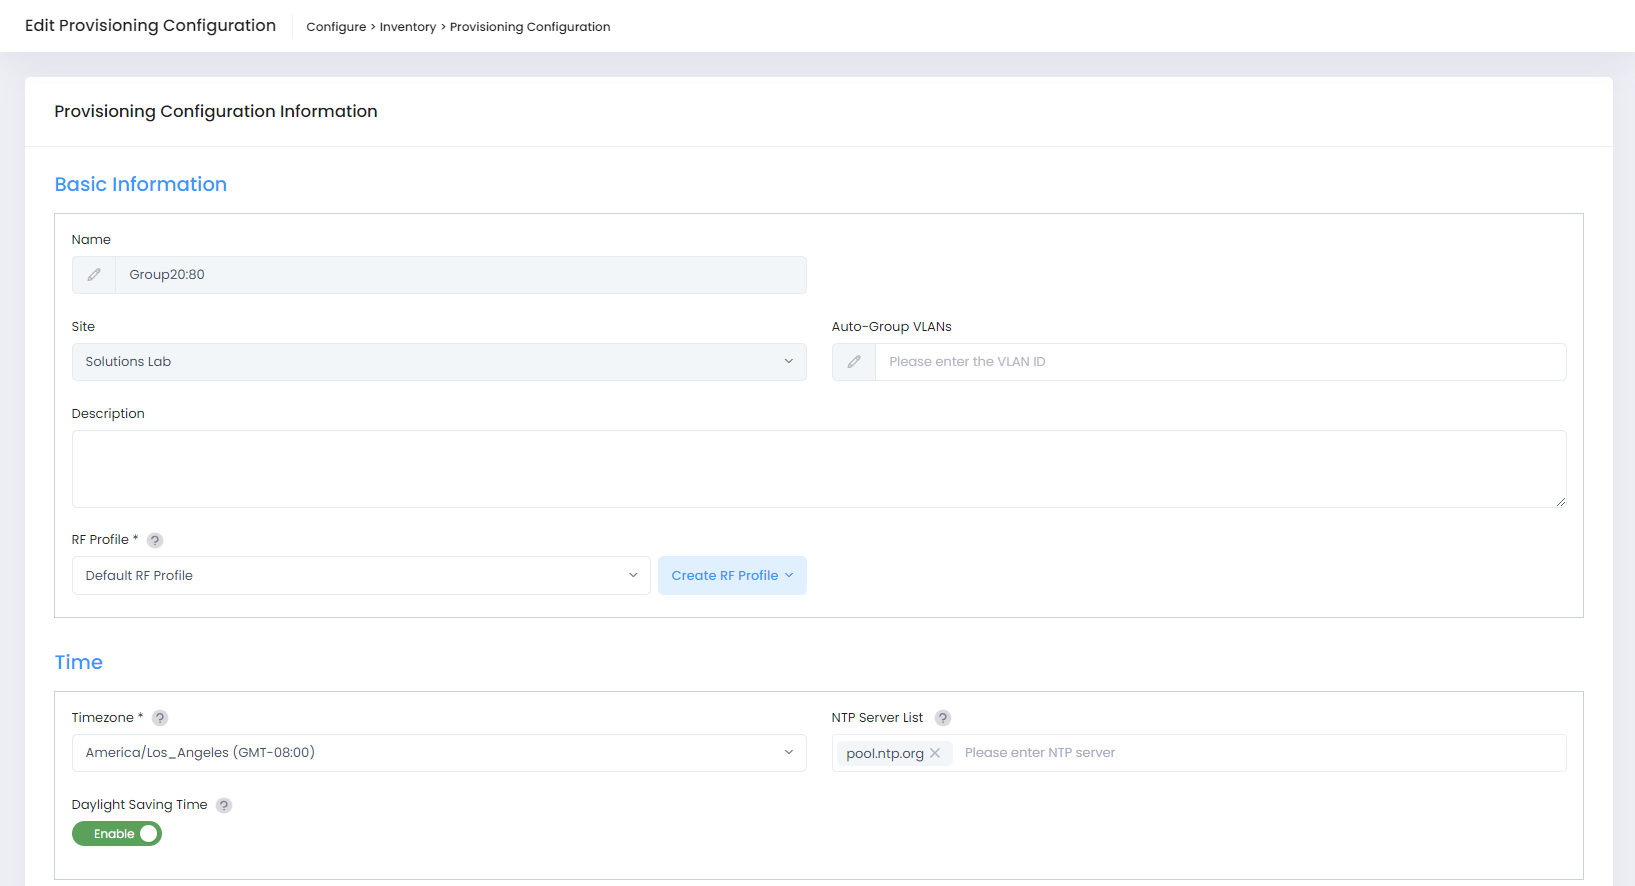This screenshot has height=886, width=1635.
Task: Click the Timezone help icon
Action: [160, 718]
